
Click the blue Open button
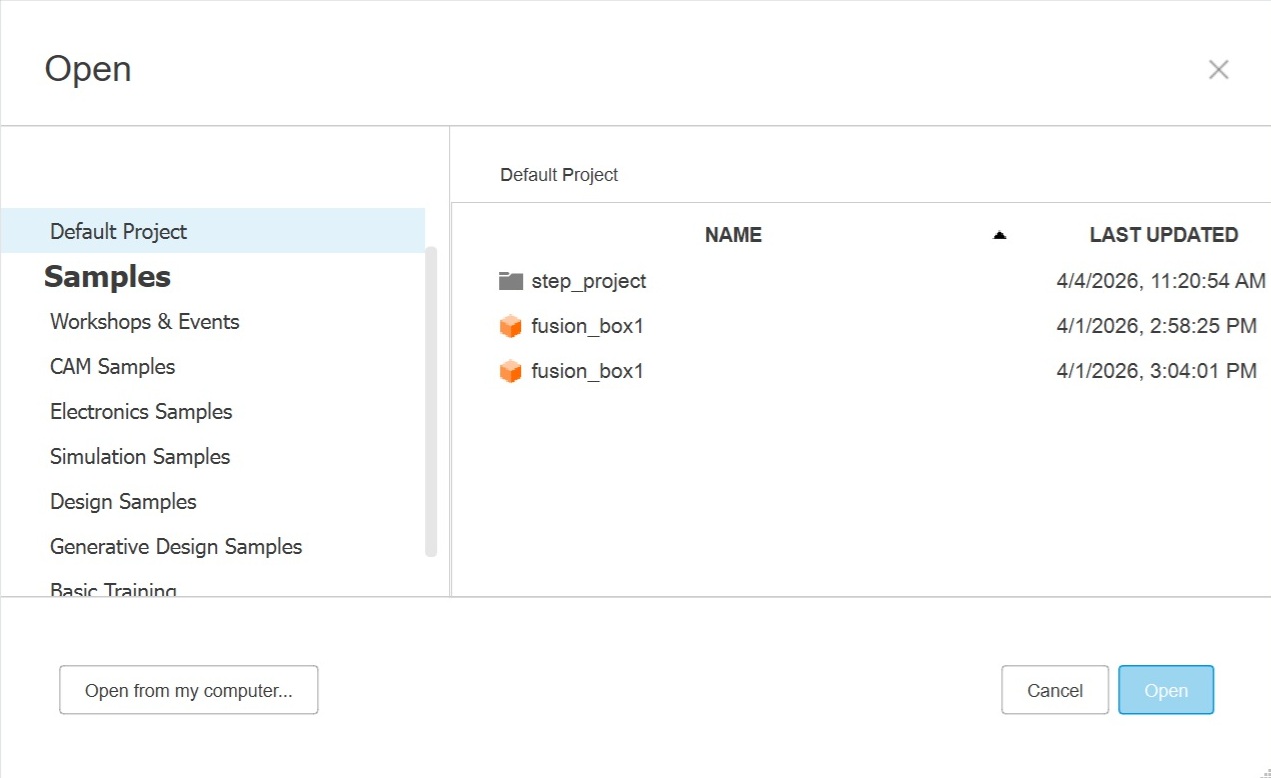coord(1165,690)
